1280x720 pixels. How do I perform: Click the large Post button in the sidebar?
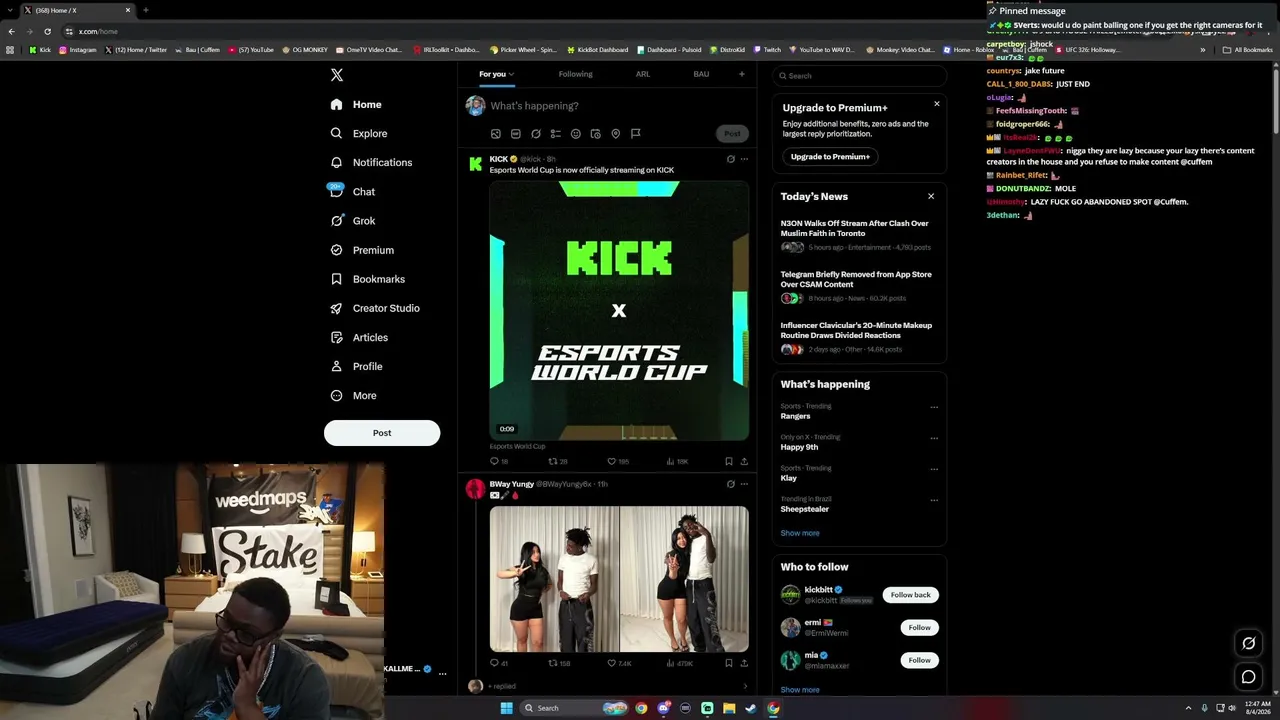coord(382,433)
